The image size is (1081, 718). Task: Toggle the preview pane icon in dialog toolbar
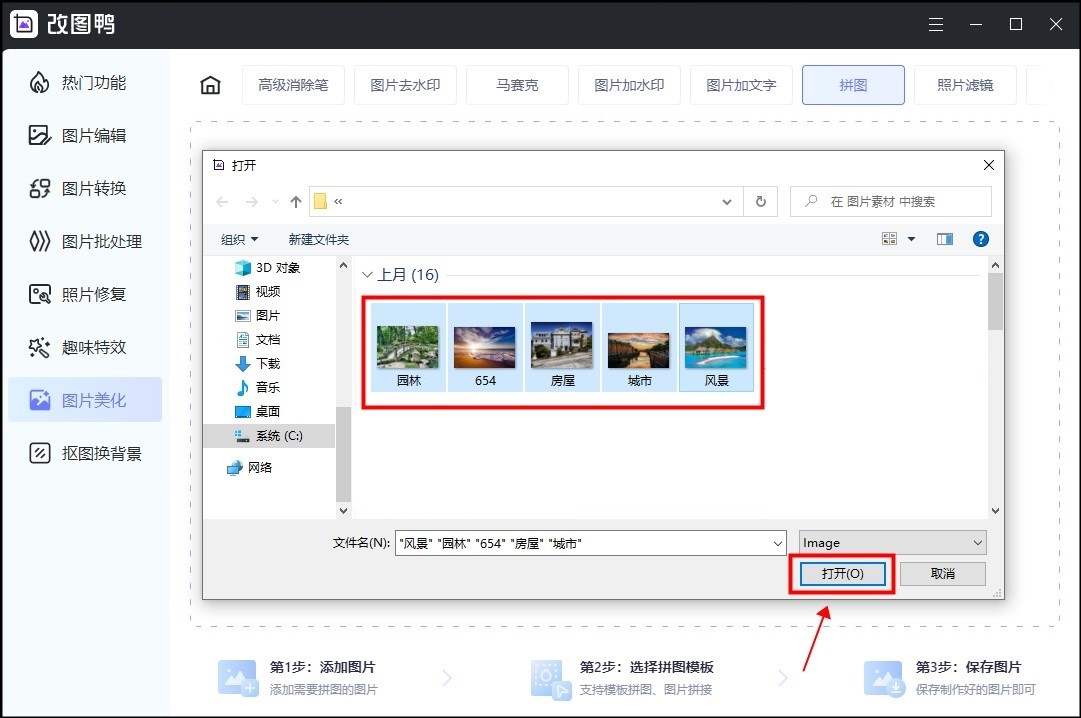(944, 239)
